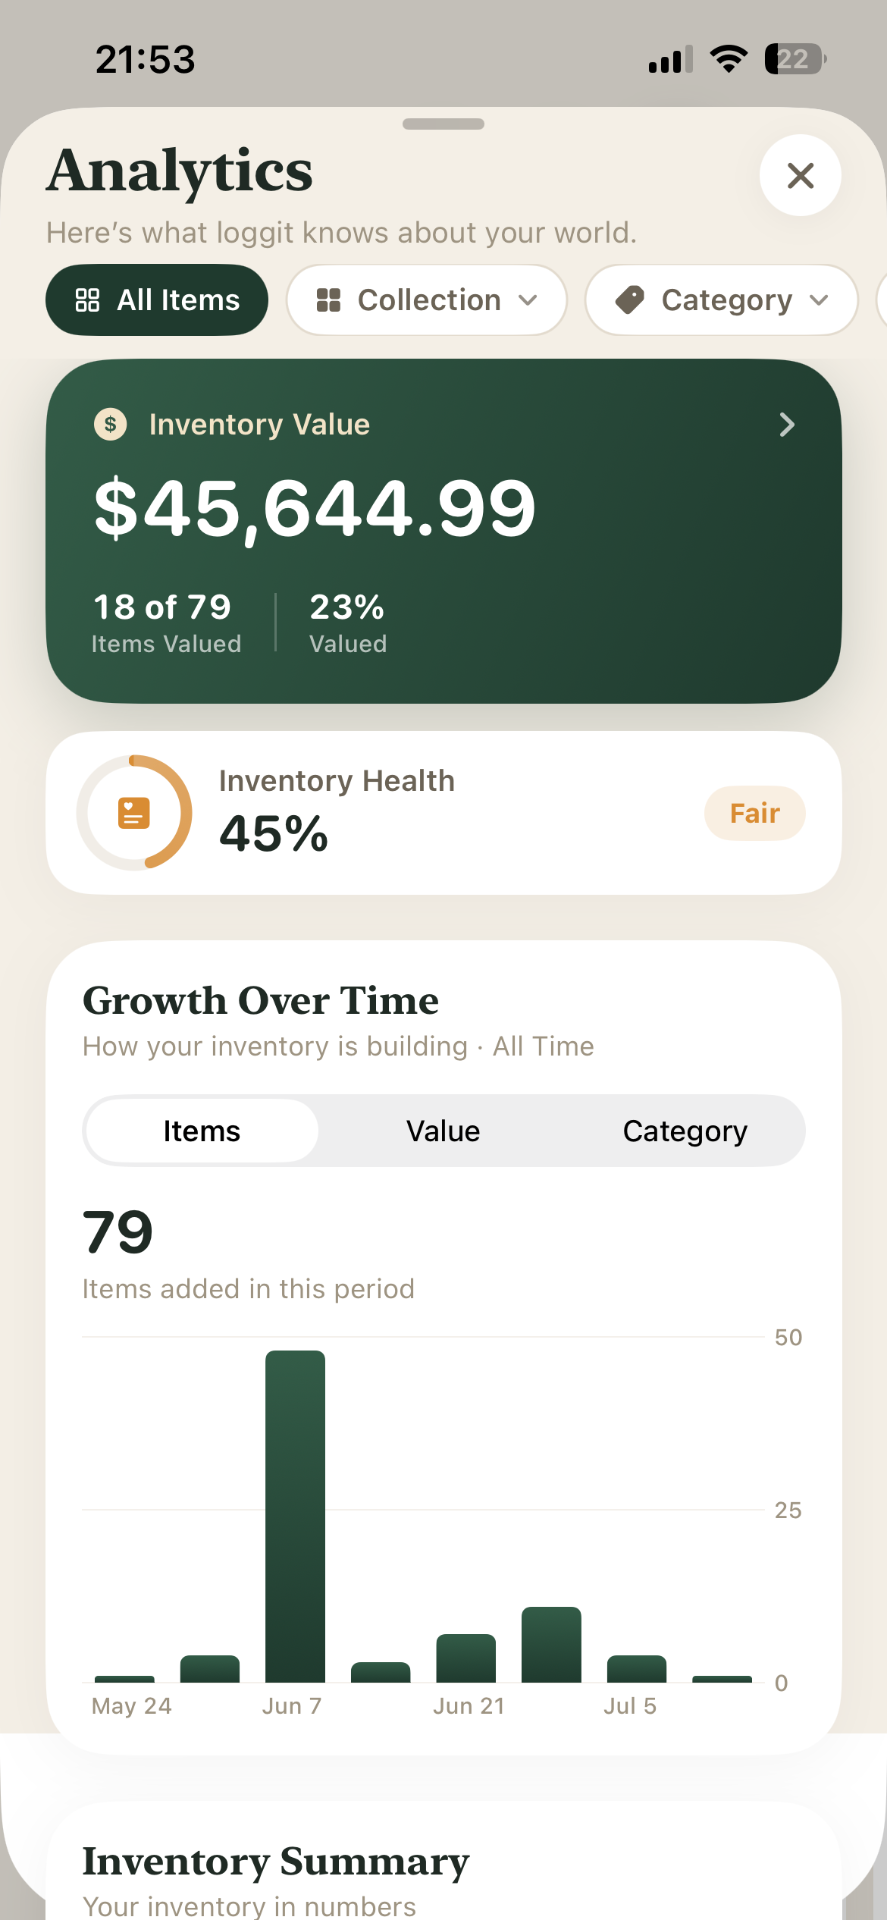887x1920 pixels.
Task: Open Inventory Value details via chevron
Action: tap(787, 425)
